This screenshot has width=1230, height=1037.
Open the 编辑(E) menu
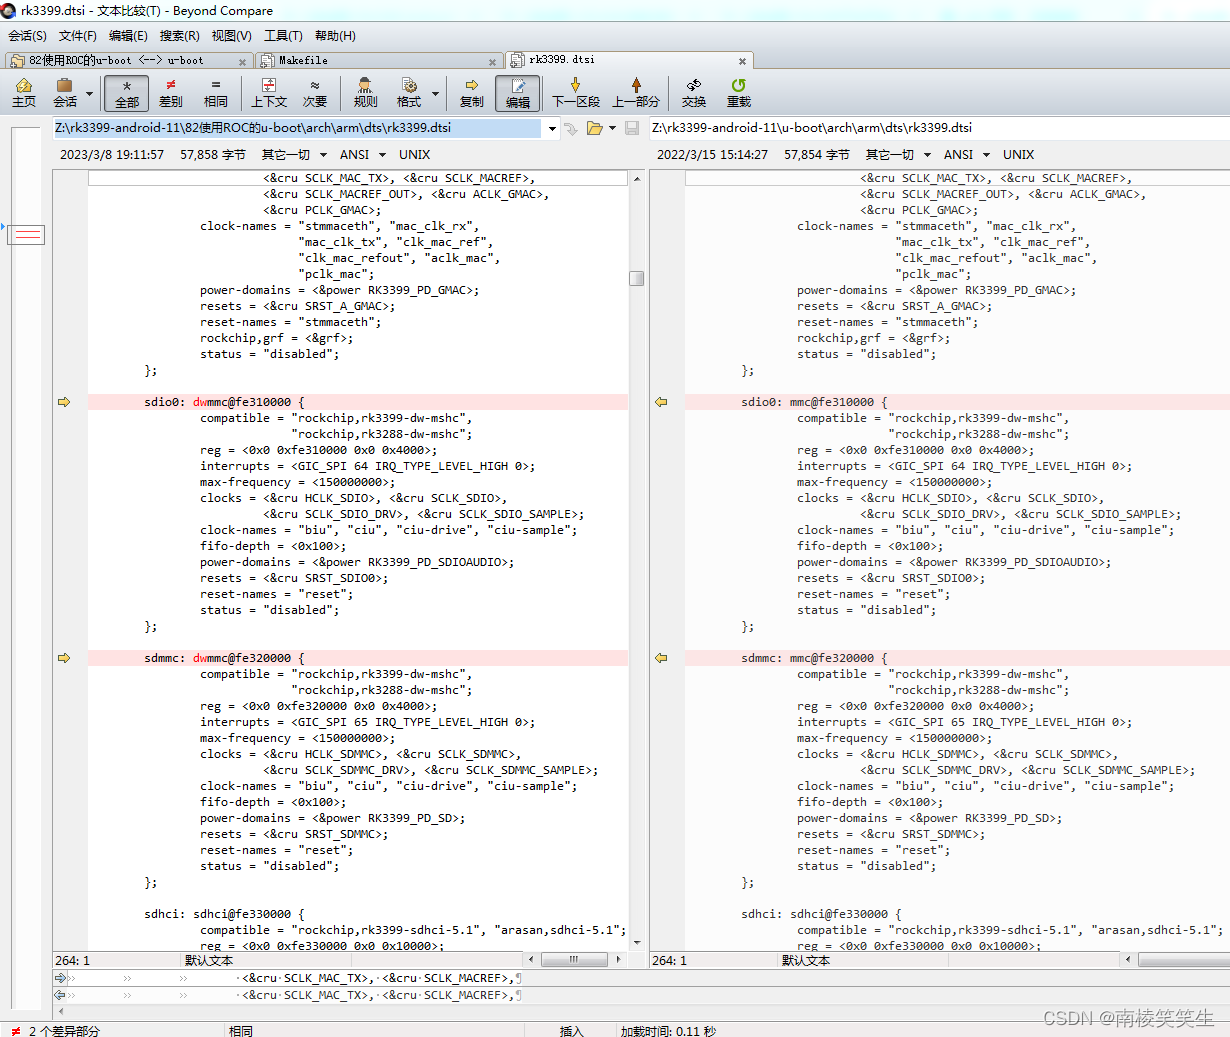point(128,35)
